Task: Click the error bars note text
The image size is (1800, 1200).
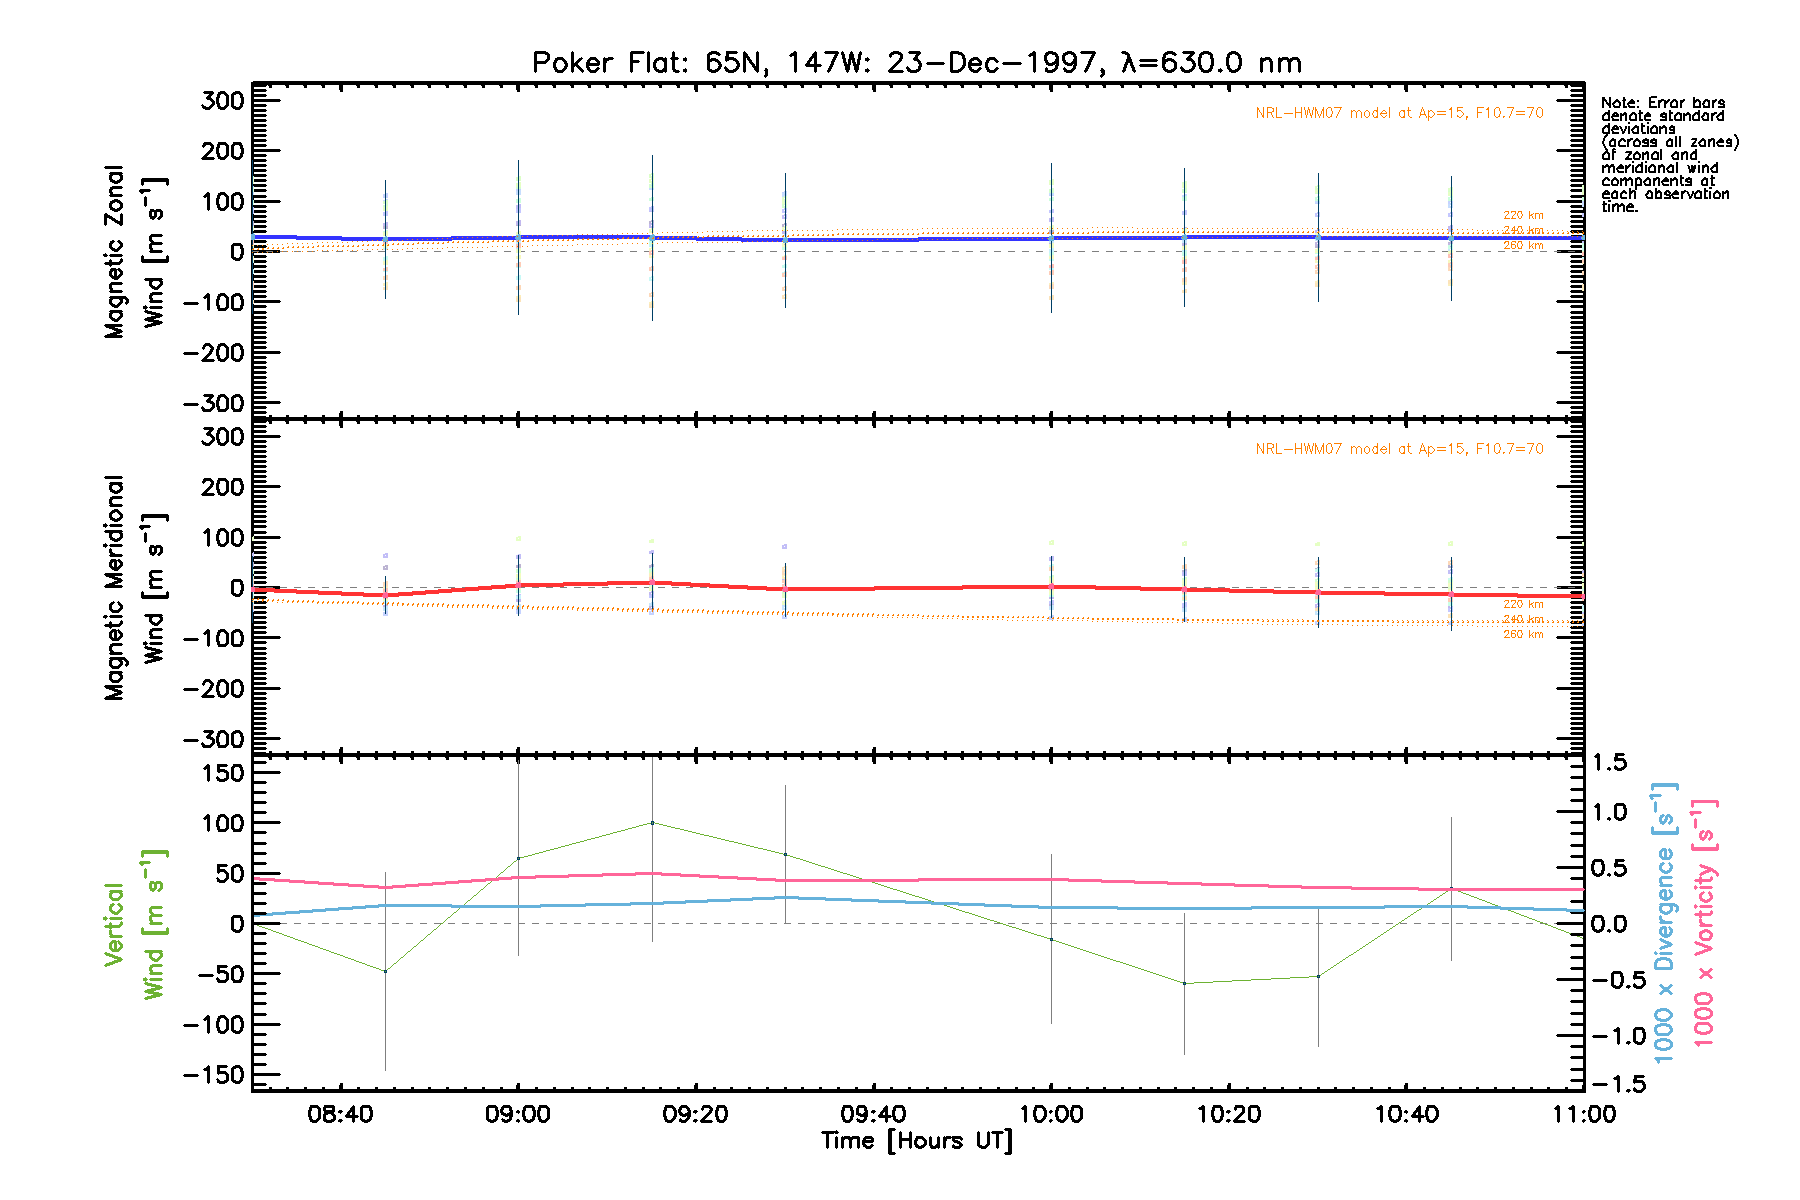Action: (1668, 155)
